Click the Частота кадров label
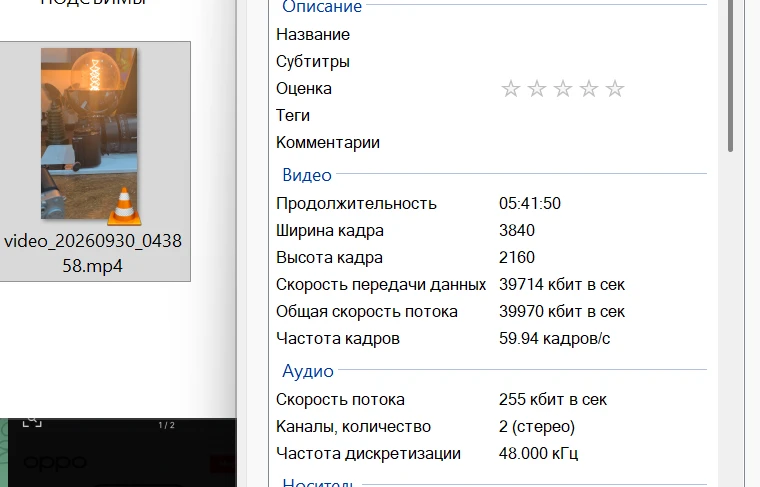 [338, 339]
